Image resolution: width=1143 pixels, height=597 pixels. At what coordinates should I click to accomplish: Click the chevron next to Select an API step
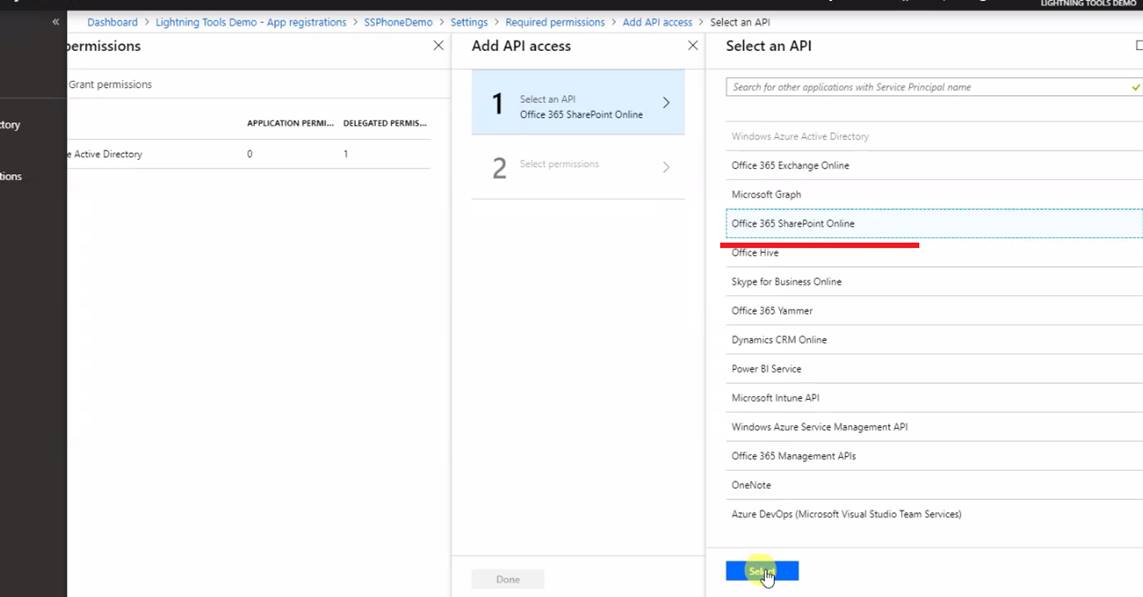coord(666,103)
